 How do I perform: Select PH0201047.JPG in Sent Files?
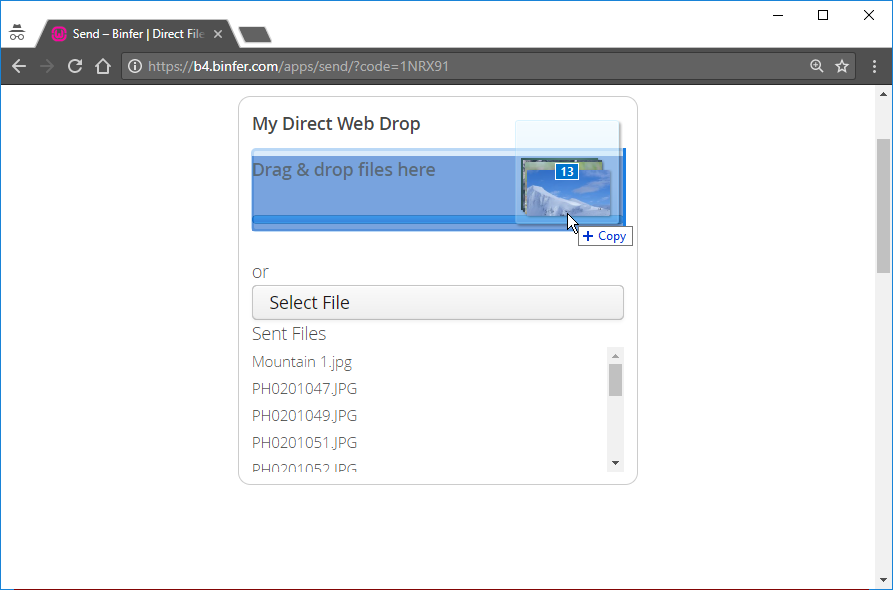305,388
